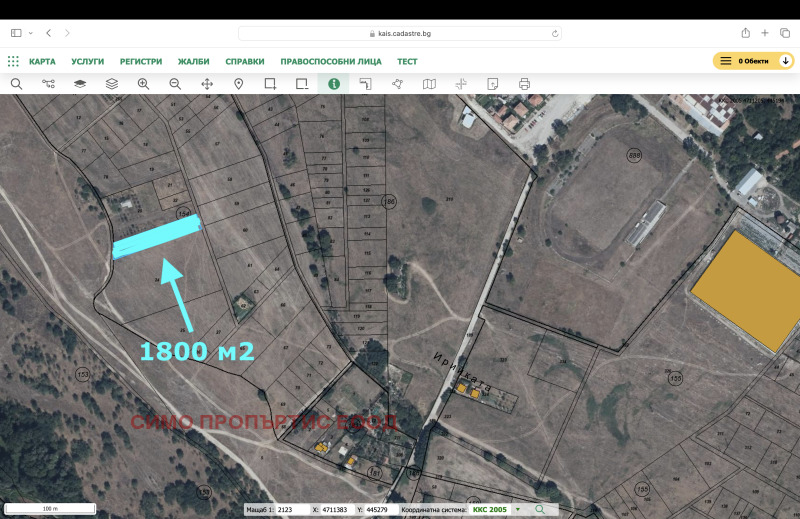Select the add-to-selection rectangle tool
The width and height of the screenshot is (800, 519).
[270, 84]
